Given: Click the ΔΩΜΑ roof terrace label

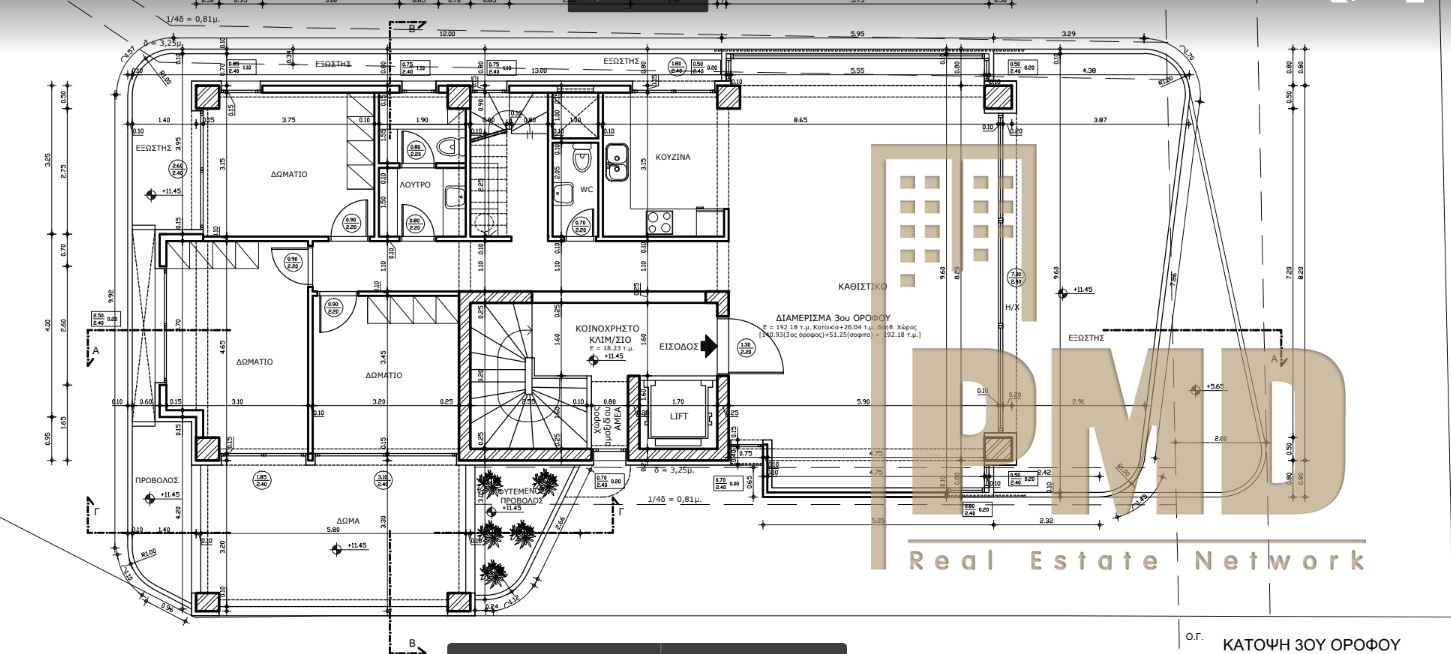Looking at the screenshot, I should pos(348,520).
